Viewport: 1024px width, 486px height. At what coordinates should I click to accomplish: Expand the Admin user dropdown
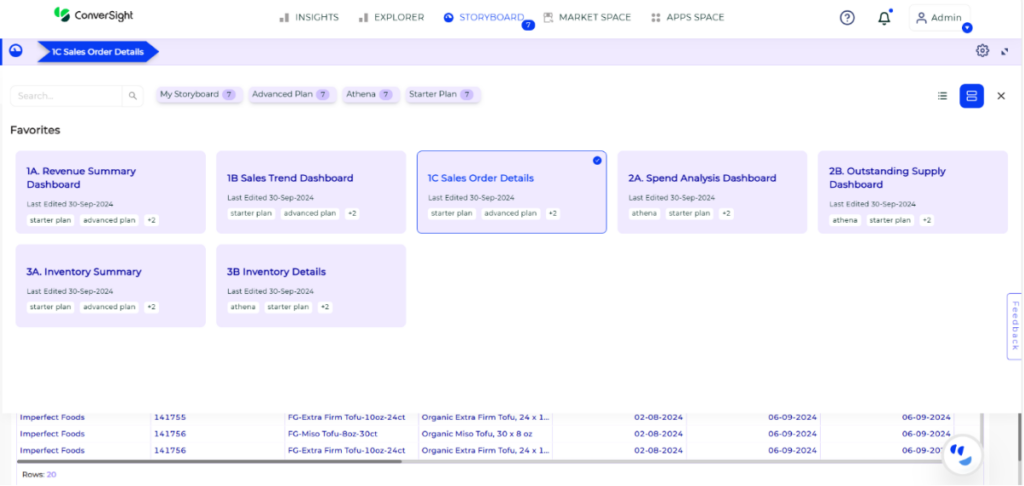[939, 18]
